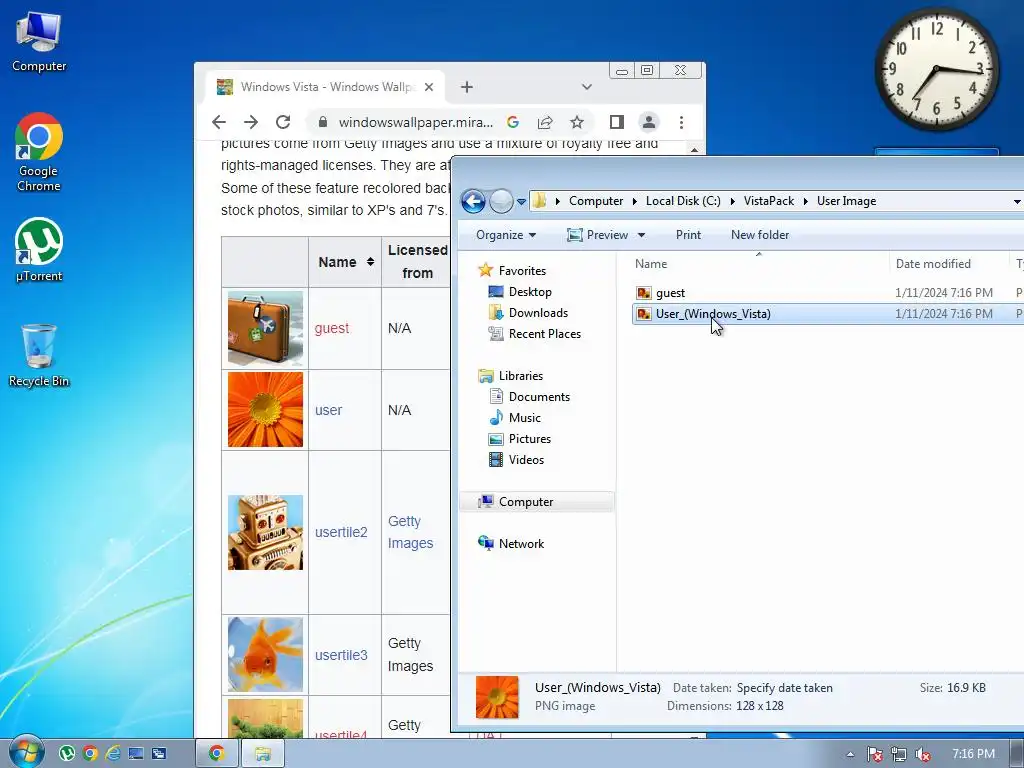The width and height of the screenshot is (1024, 768).
Task: Click Explorer Back navigation button
Action: (473, 201)
